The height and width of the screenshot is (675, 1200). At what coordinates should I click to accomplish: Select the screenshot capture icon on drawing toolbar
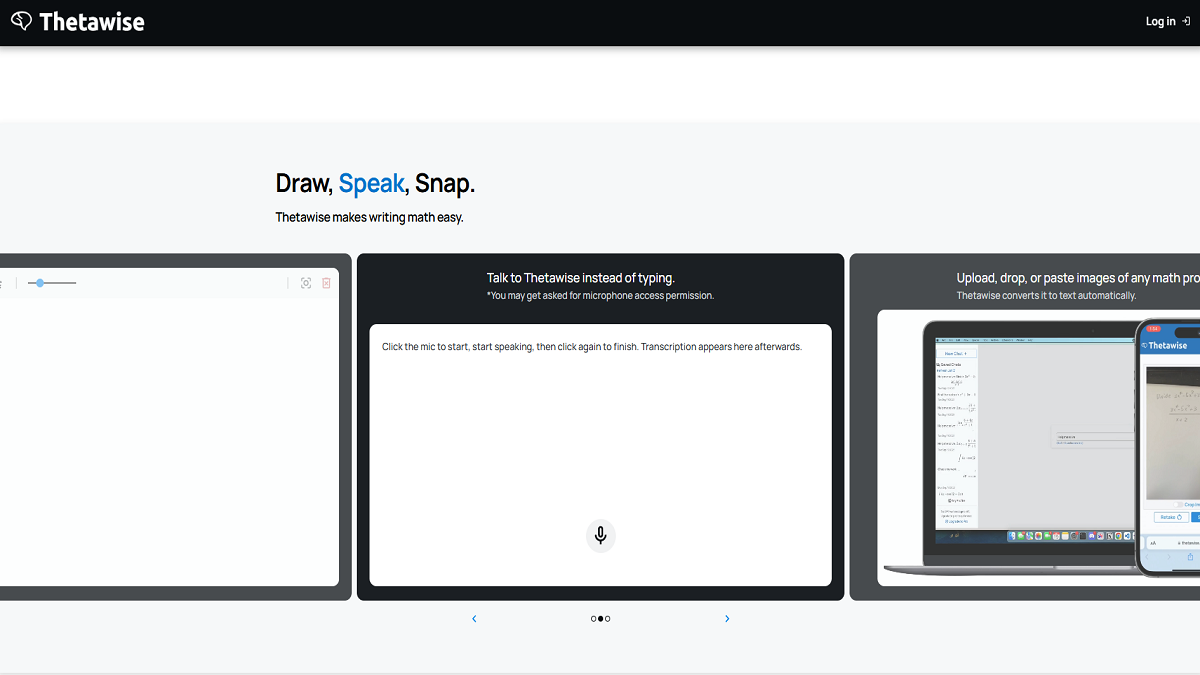[x=306, y=283]
